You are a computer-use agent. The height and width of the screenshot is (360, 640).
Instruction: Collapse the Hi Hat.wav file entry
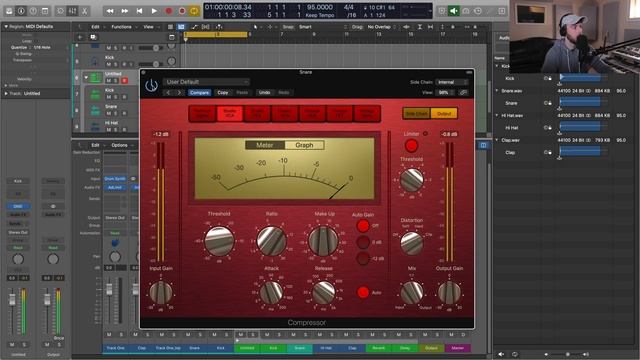[497, 116]
